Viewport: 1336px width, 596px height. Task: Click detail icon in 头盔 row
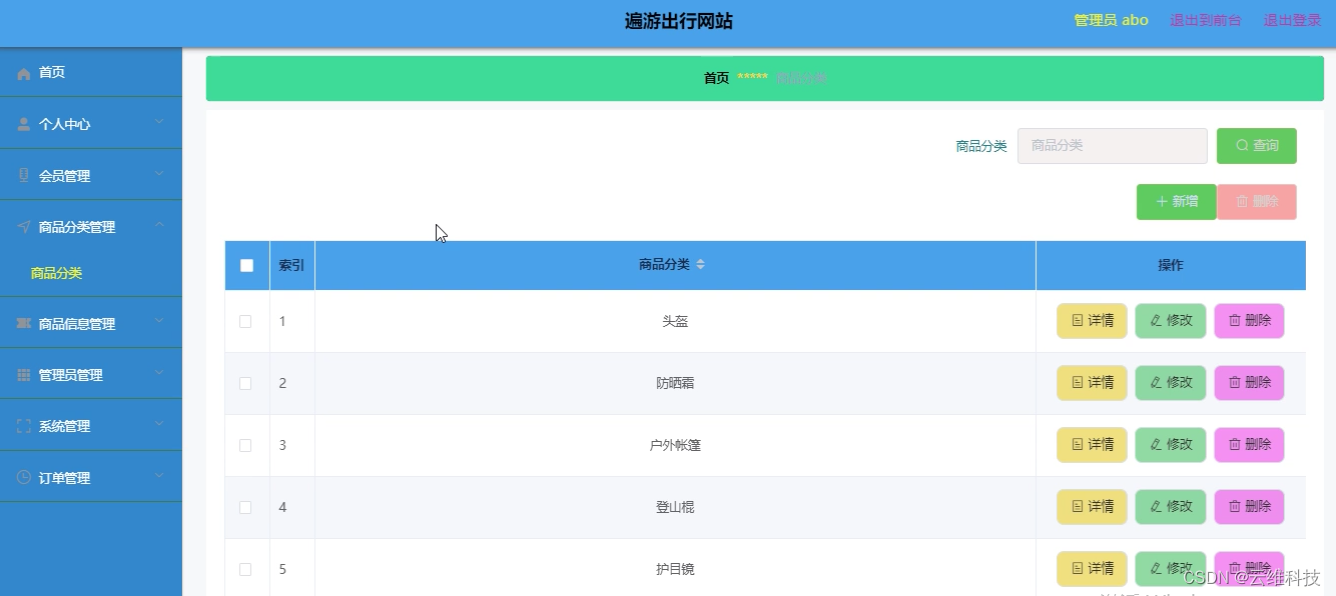(1077, 321)
